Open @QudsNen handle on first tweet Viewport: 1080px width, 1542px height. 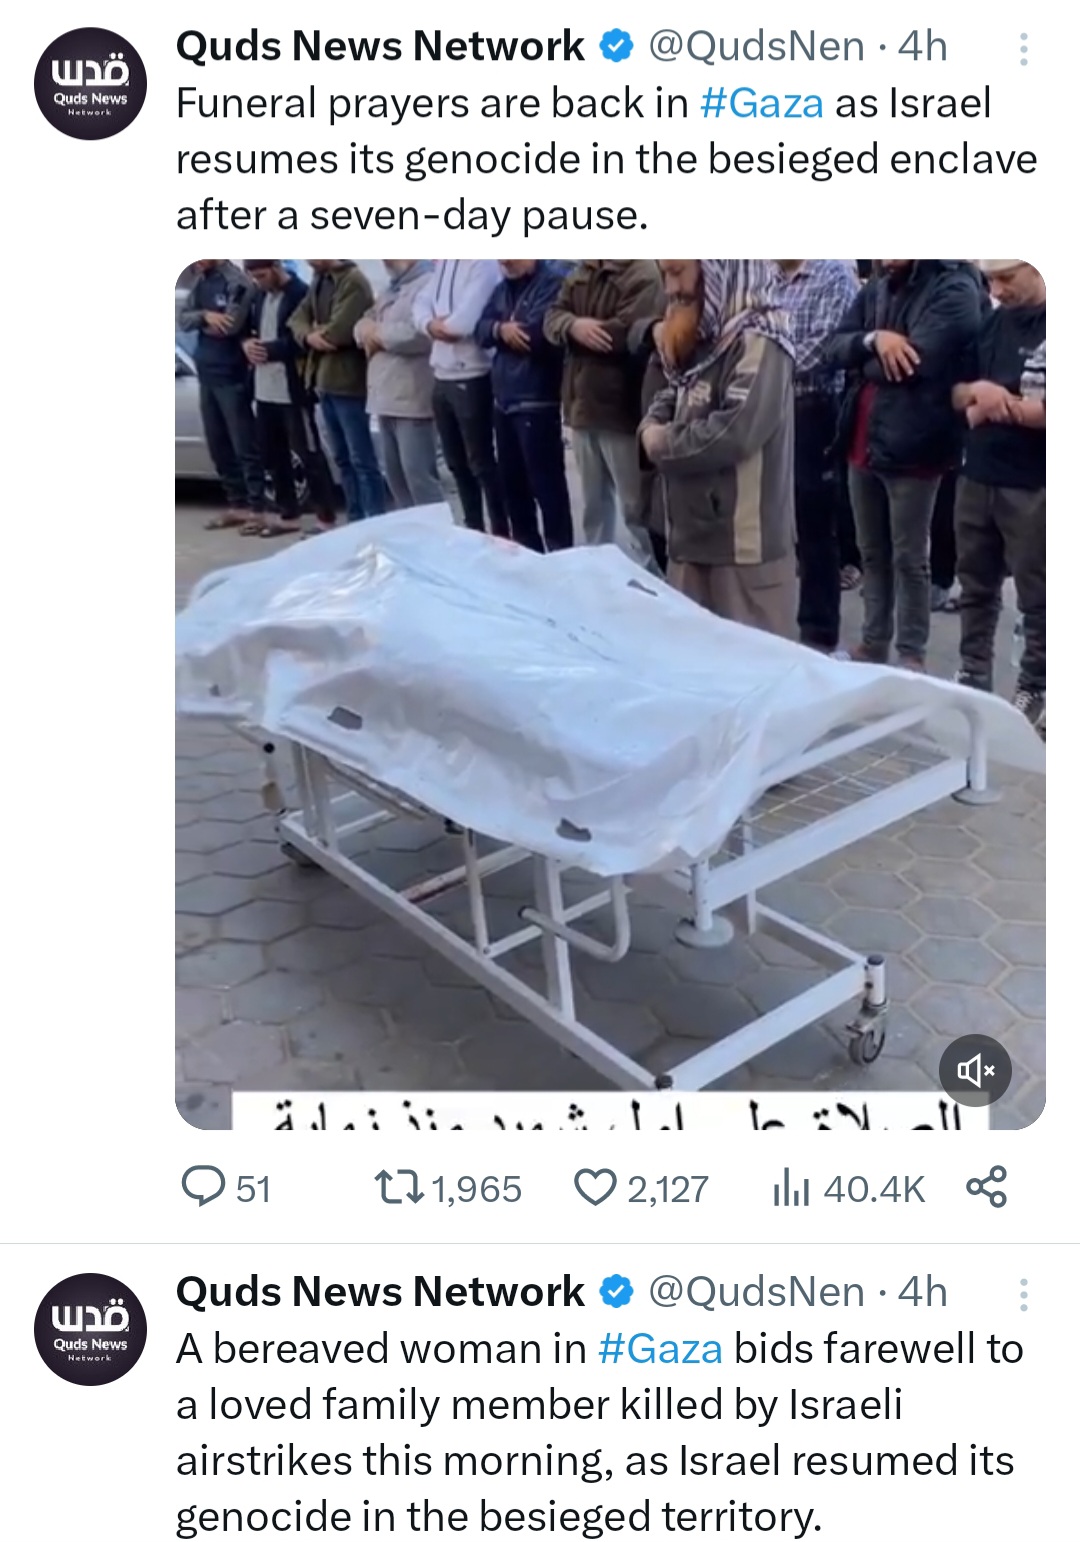[757, 46]
